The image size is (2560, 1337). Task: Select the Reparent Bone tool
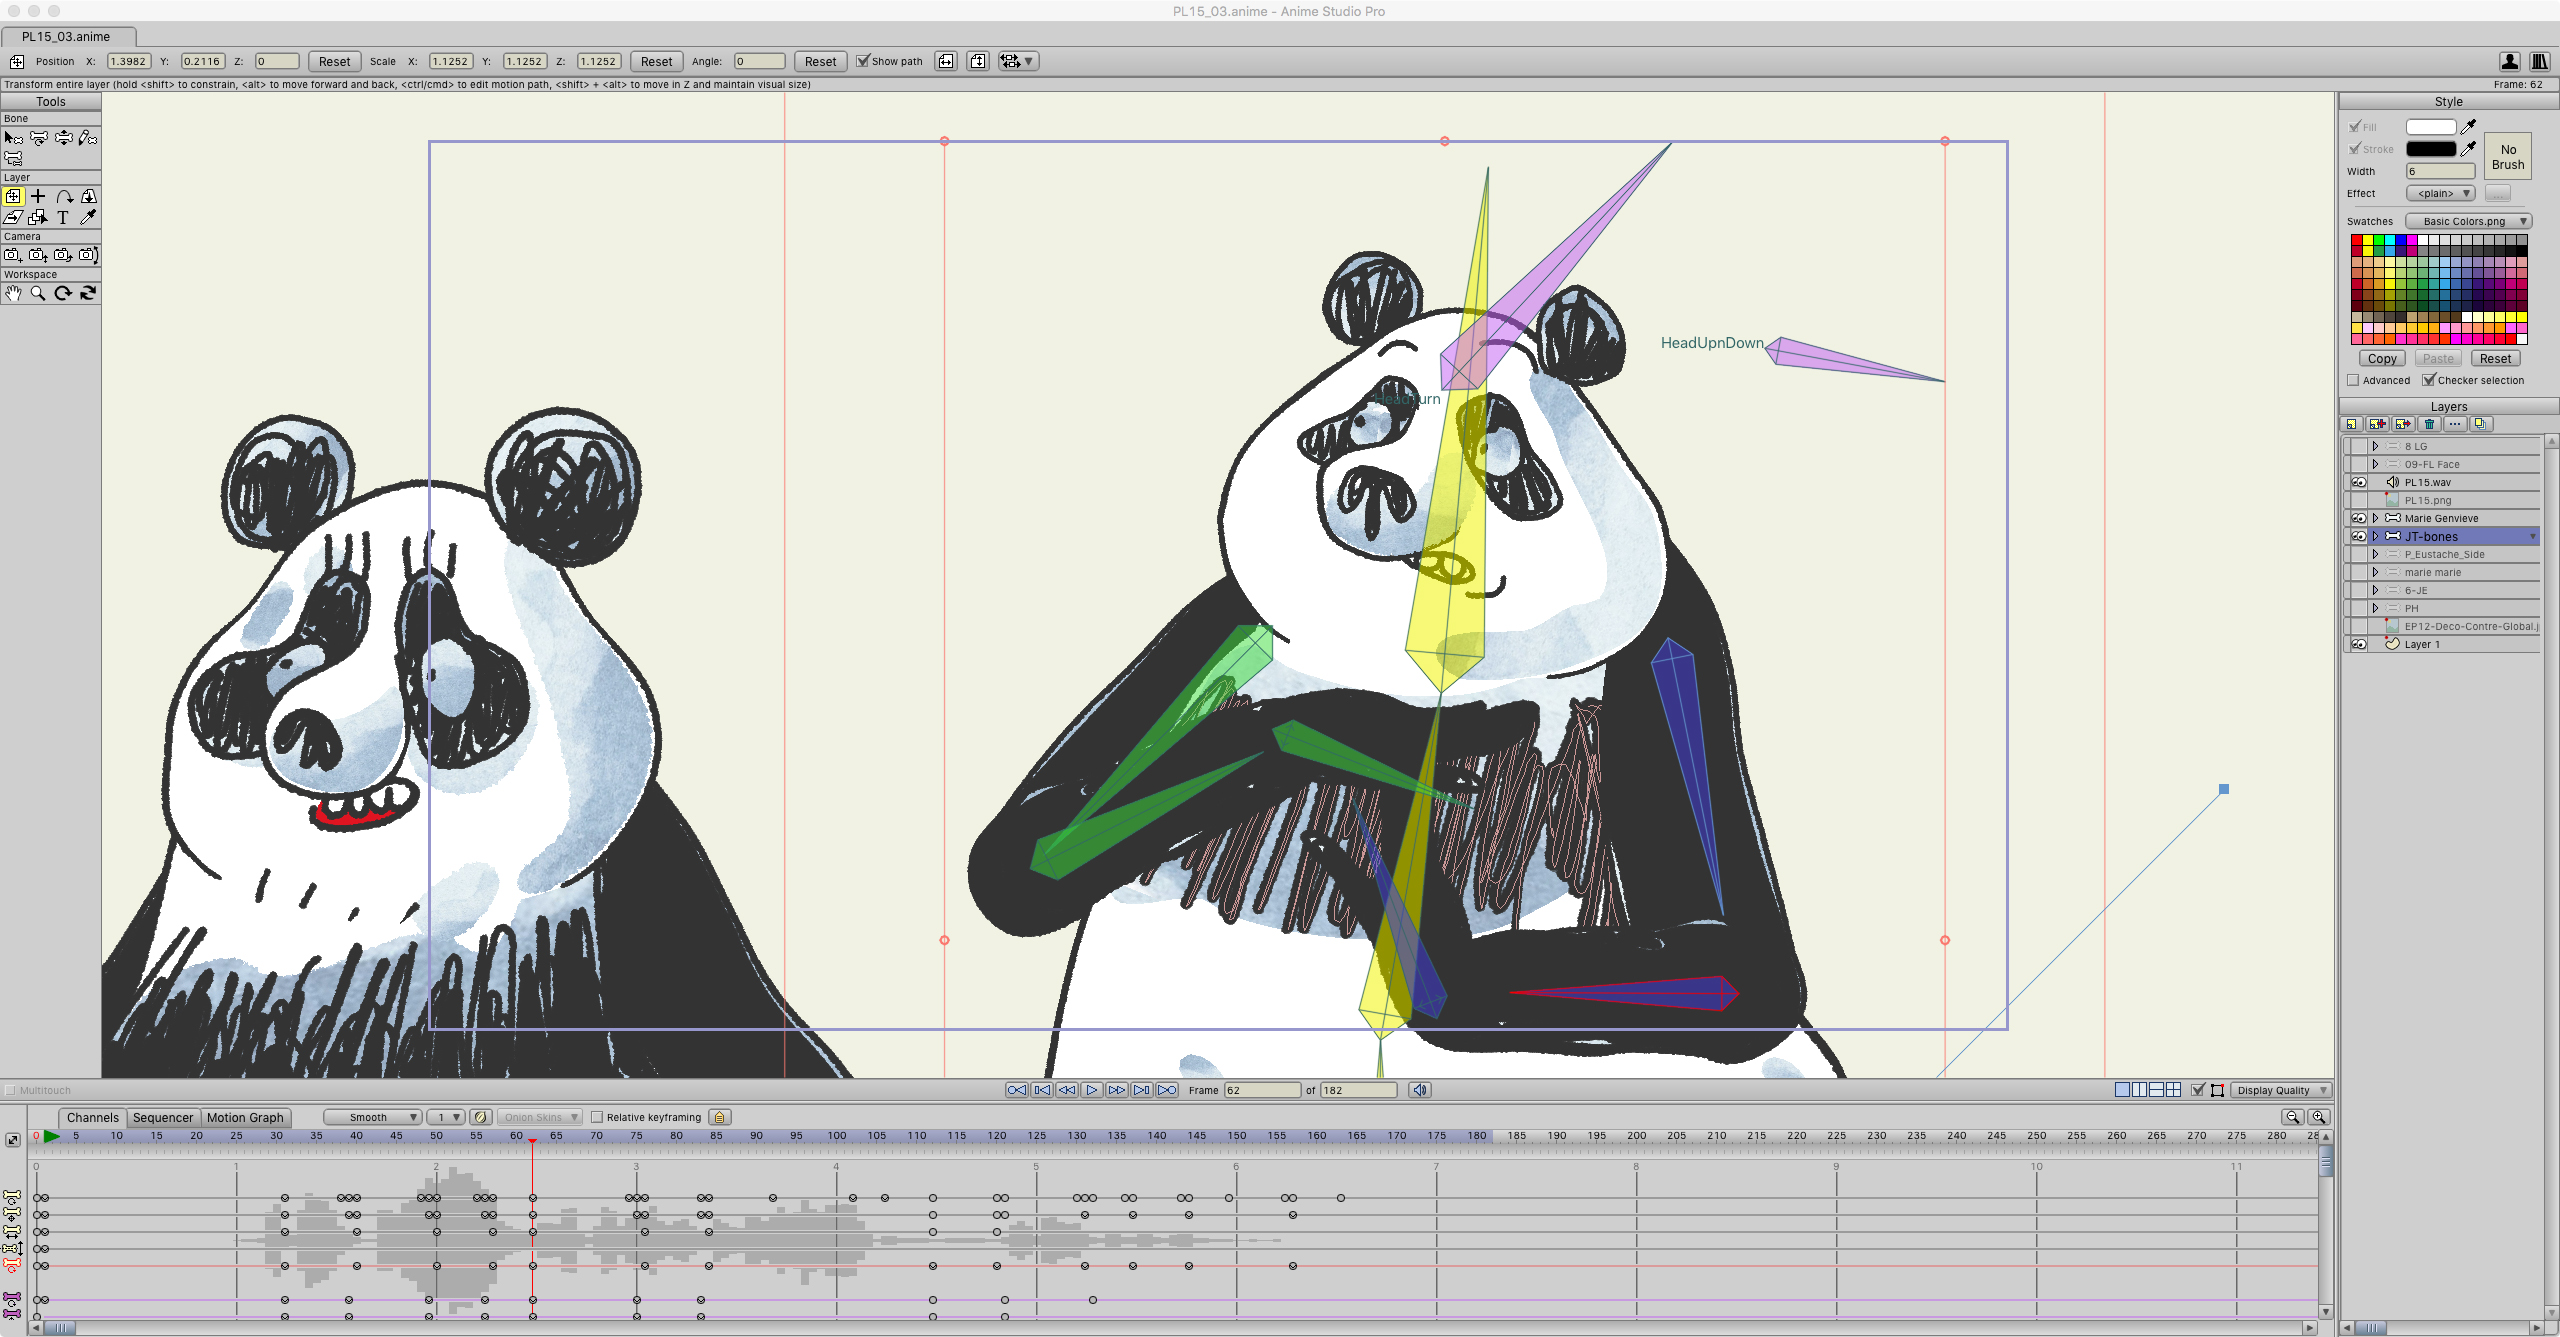[x=13, y=159]
